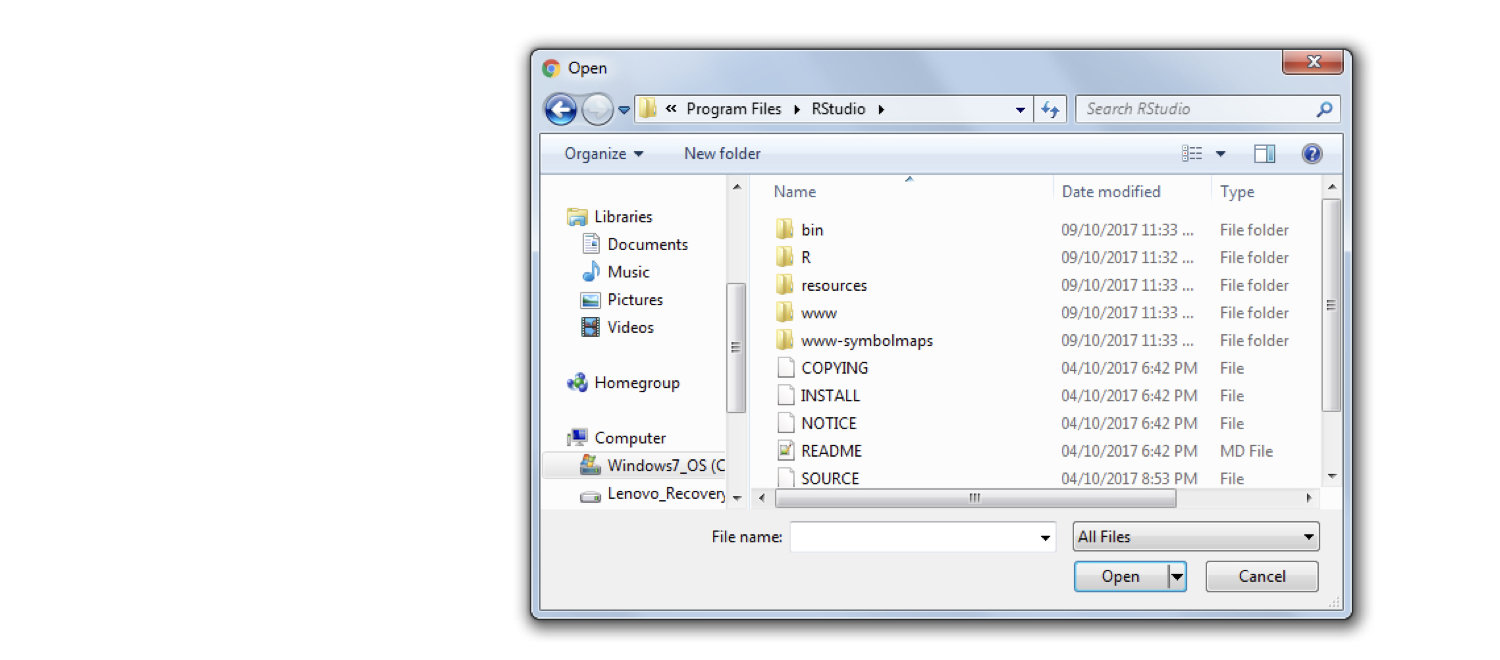Click the date of the bin folder
1500x660 pixels.
1127,230
